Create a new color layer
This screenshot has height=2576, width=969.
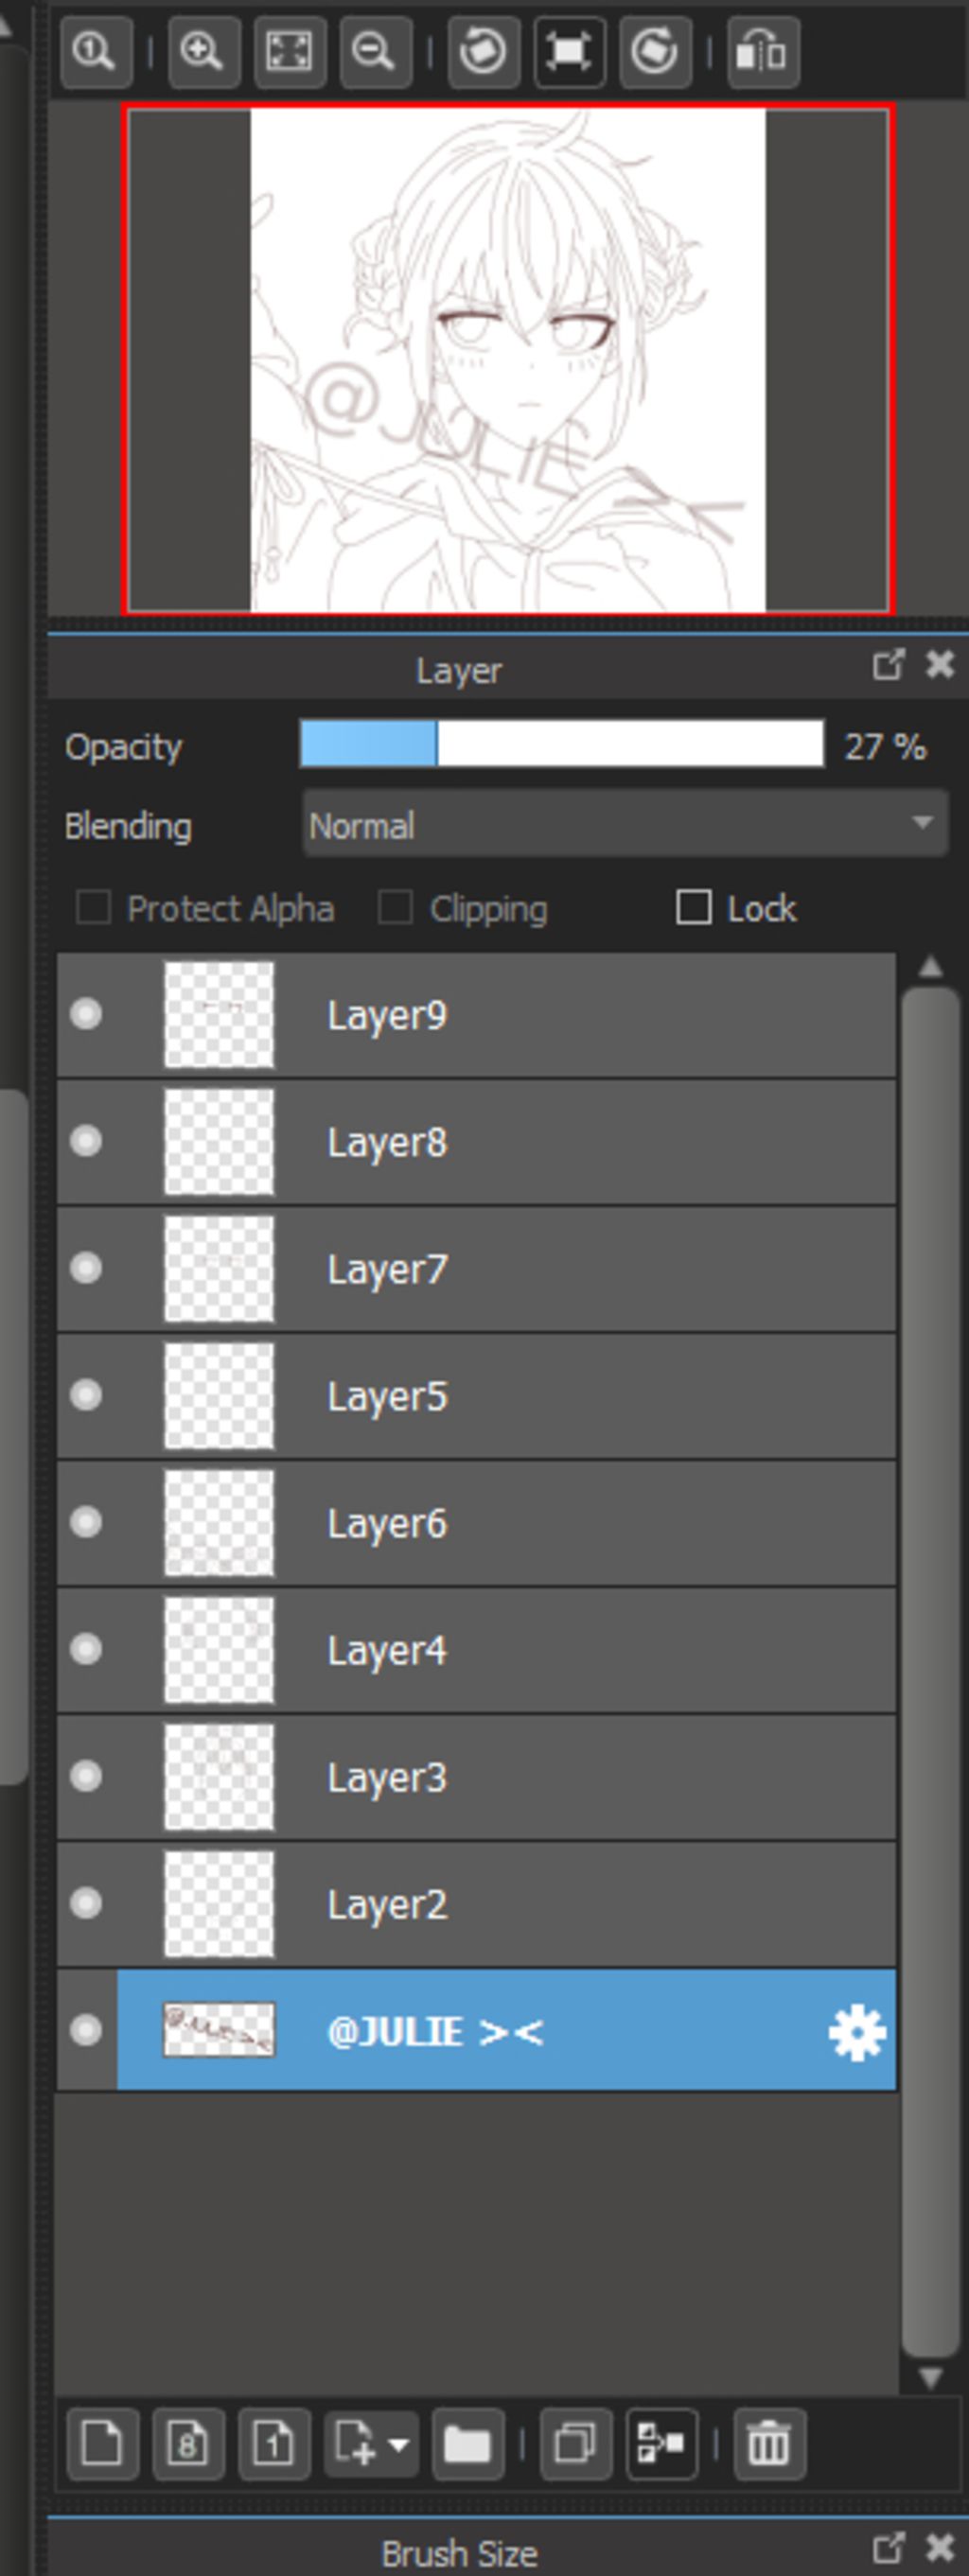(102, 2444)
